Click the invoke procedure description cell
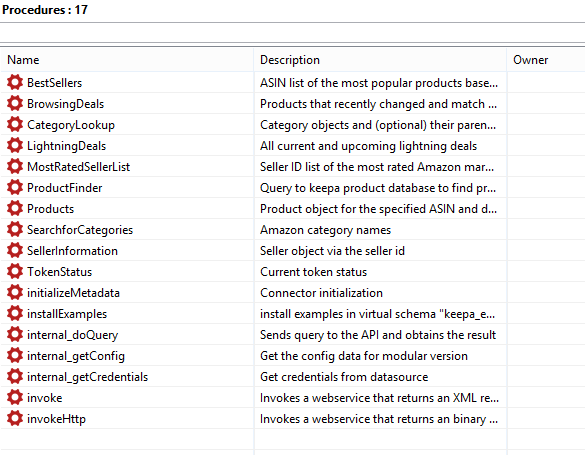The image size is (586, 456). (x=380, y=398)
